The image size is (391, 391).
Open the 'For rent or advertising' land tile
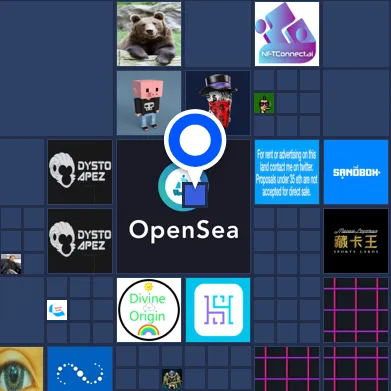point(287,172)
